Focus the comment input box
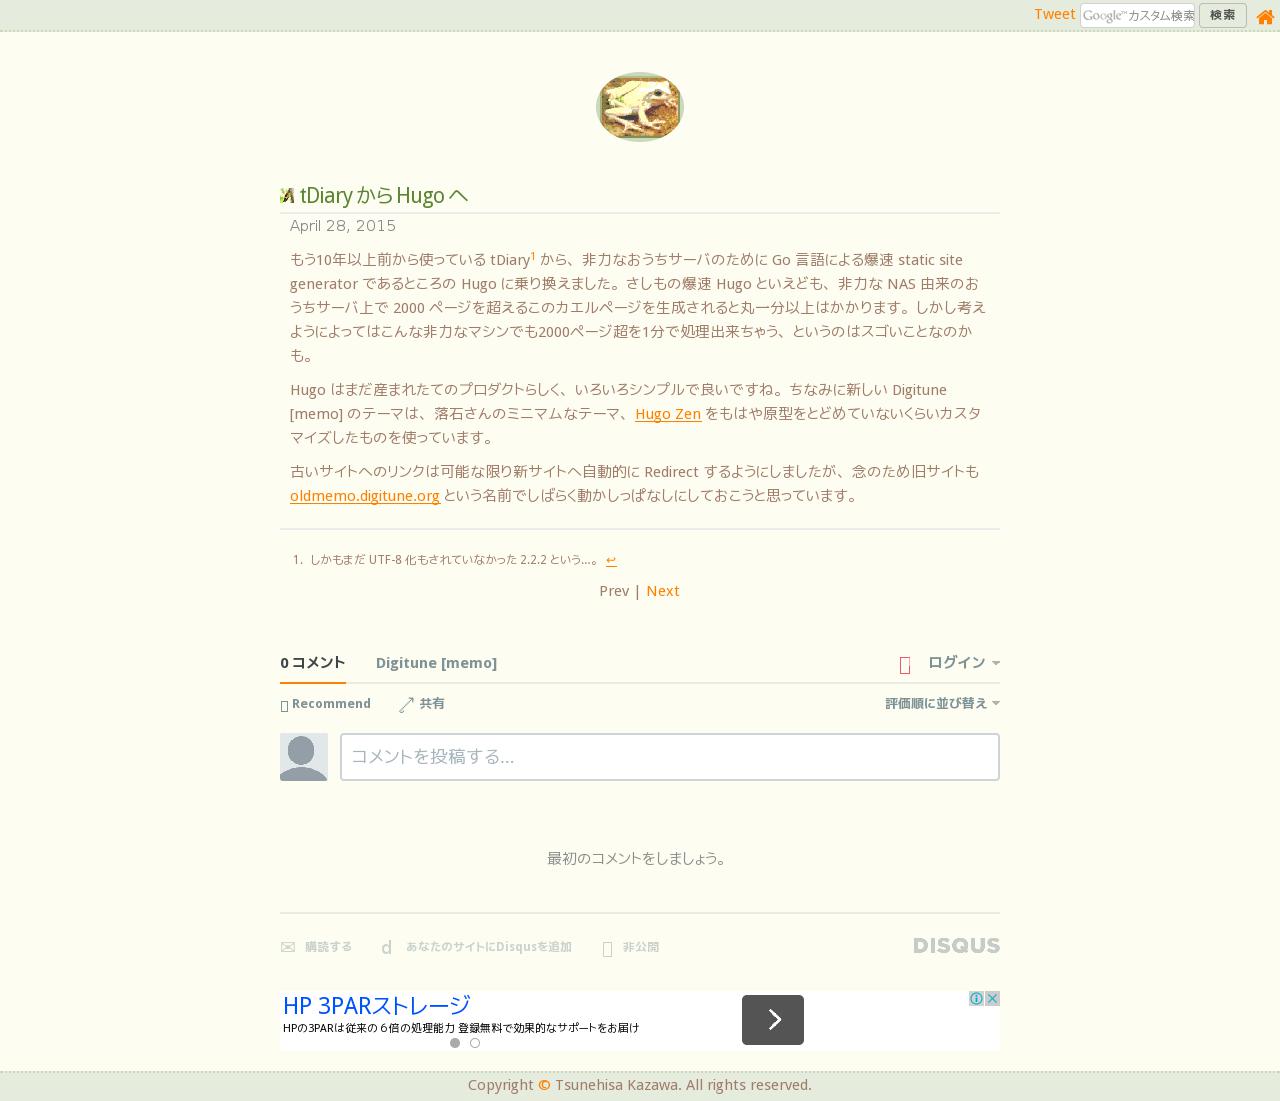This screenshot has height=1101, width=1280. pyautogui.click(x=670, y=757)
